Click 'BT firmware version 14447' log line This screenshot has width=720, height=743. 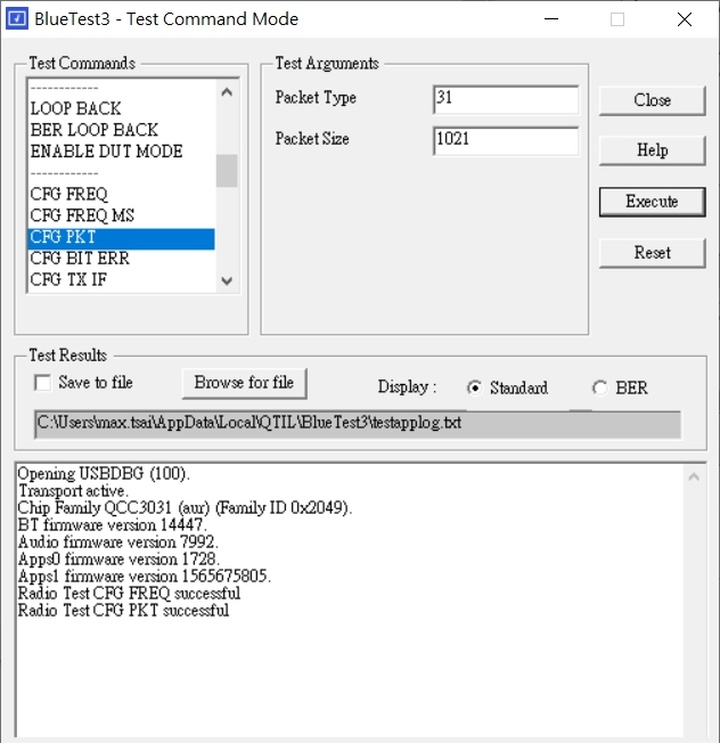(x=112, y=525)
